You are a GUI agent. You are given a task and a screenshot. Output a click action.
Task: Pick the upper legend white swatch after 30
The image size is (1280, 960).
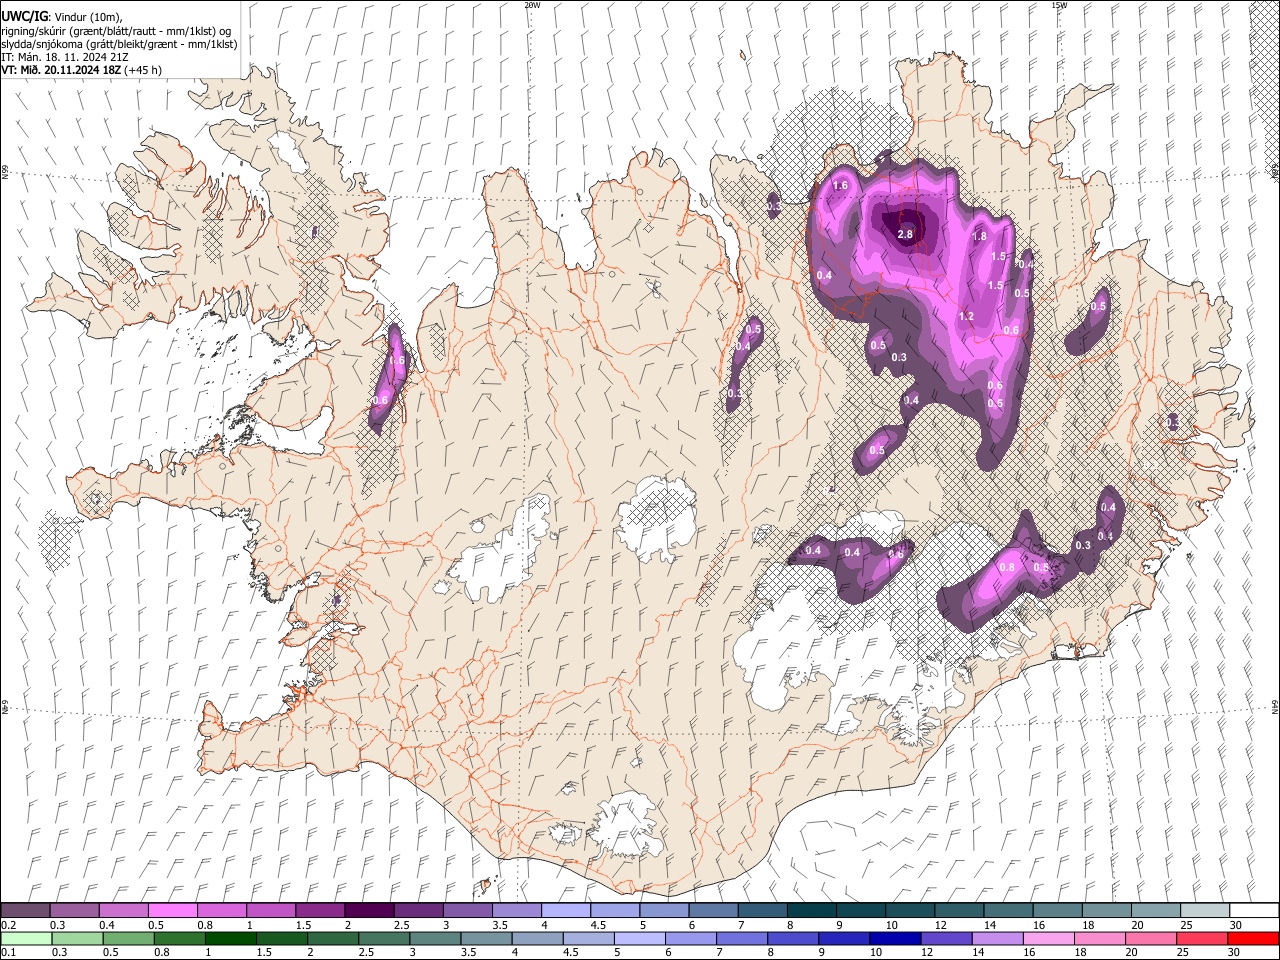(1255, 910)
